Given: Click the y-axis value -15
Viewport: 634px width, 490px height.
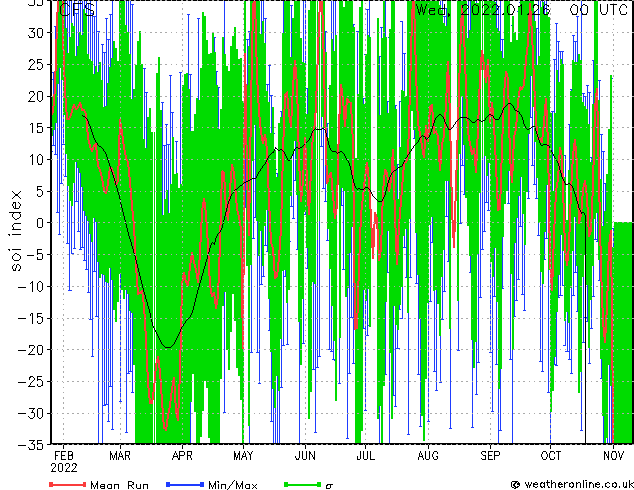Looking at the screenshot, I should coord(30,318).
